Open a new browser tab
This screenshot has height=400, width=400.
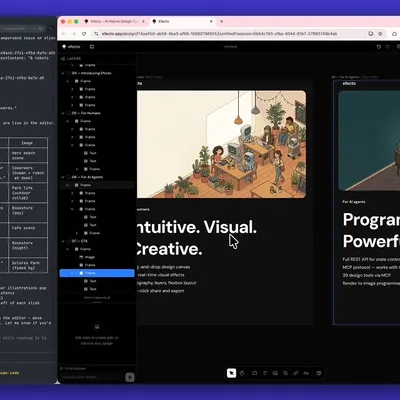(221, 21)
